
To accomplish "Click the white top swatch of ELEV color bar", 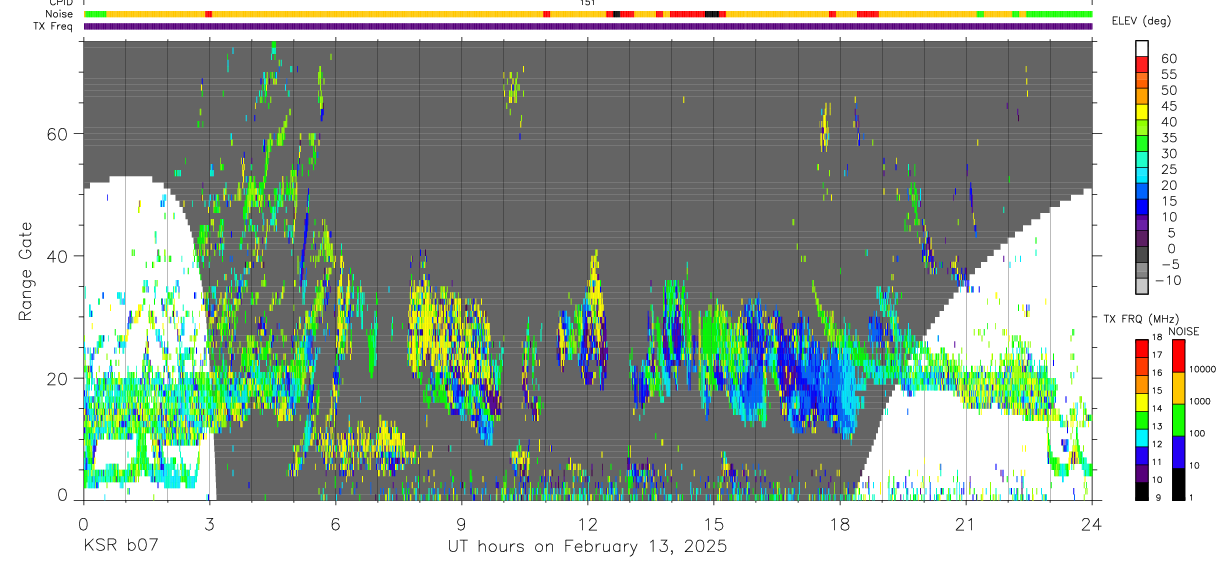I will click(x=1143, y=50).
